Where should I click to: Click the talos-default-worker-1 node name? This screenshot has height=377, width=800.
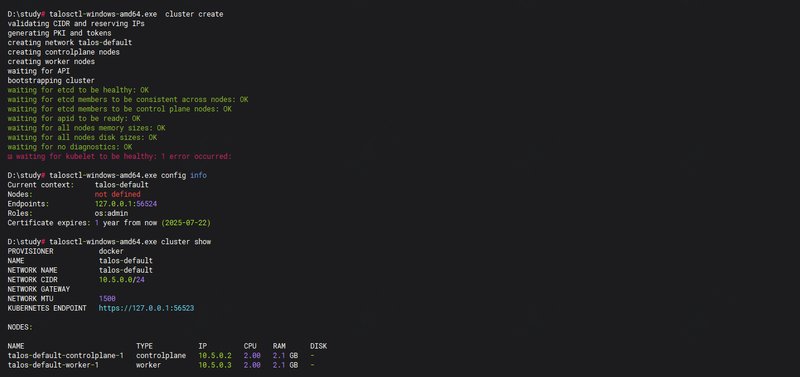[x=53, y=365]
